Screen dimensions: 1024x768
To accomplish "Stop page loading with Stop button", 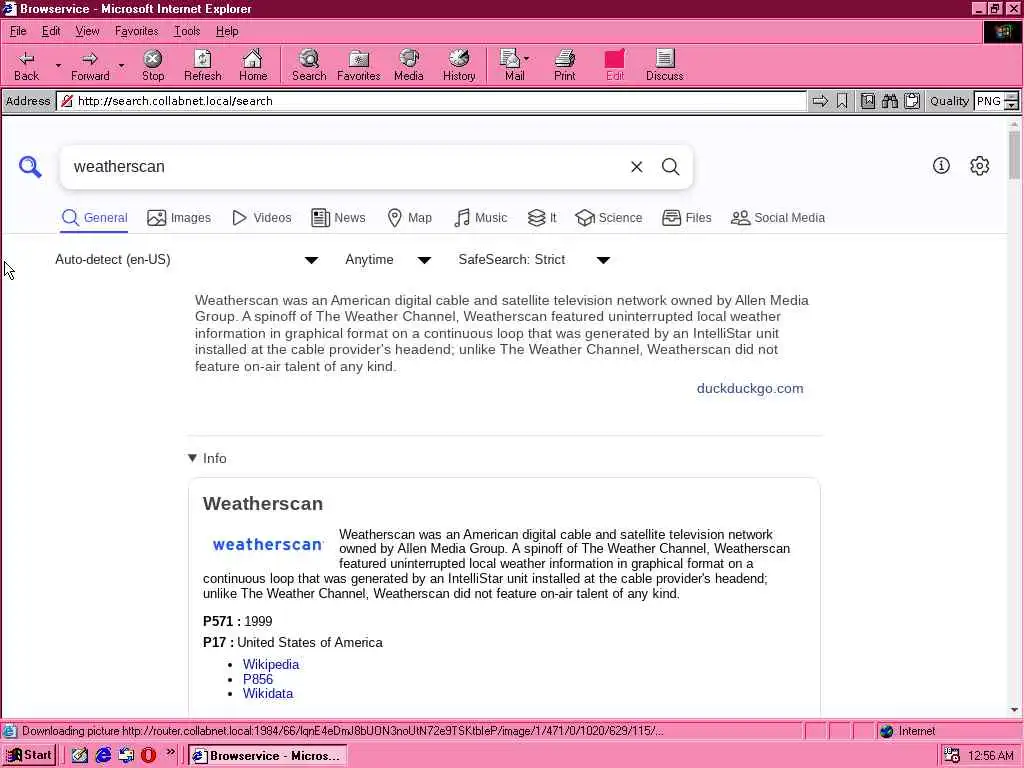I will 153,65.
